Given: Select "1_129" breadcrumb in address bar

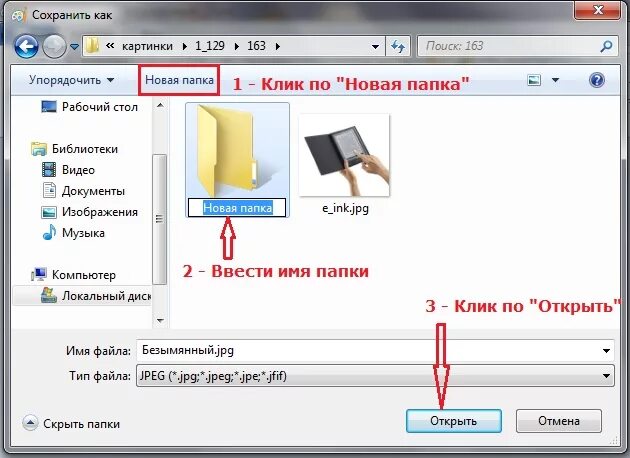Looking at the screenshot, I should 210,46.
